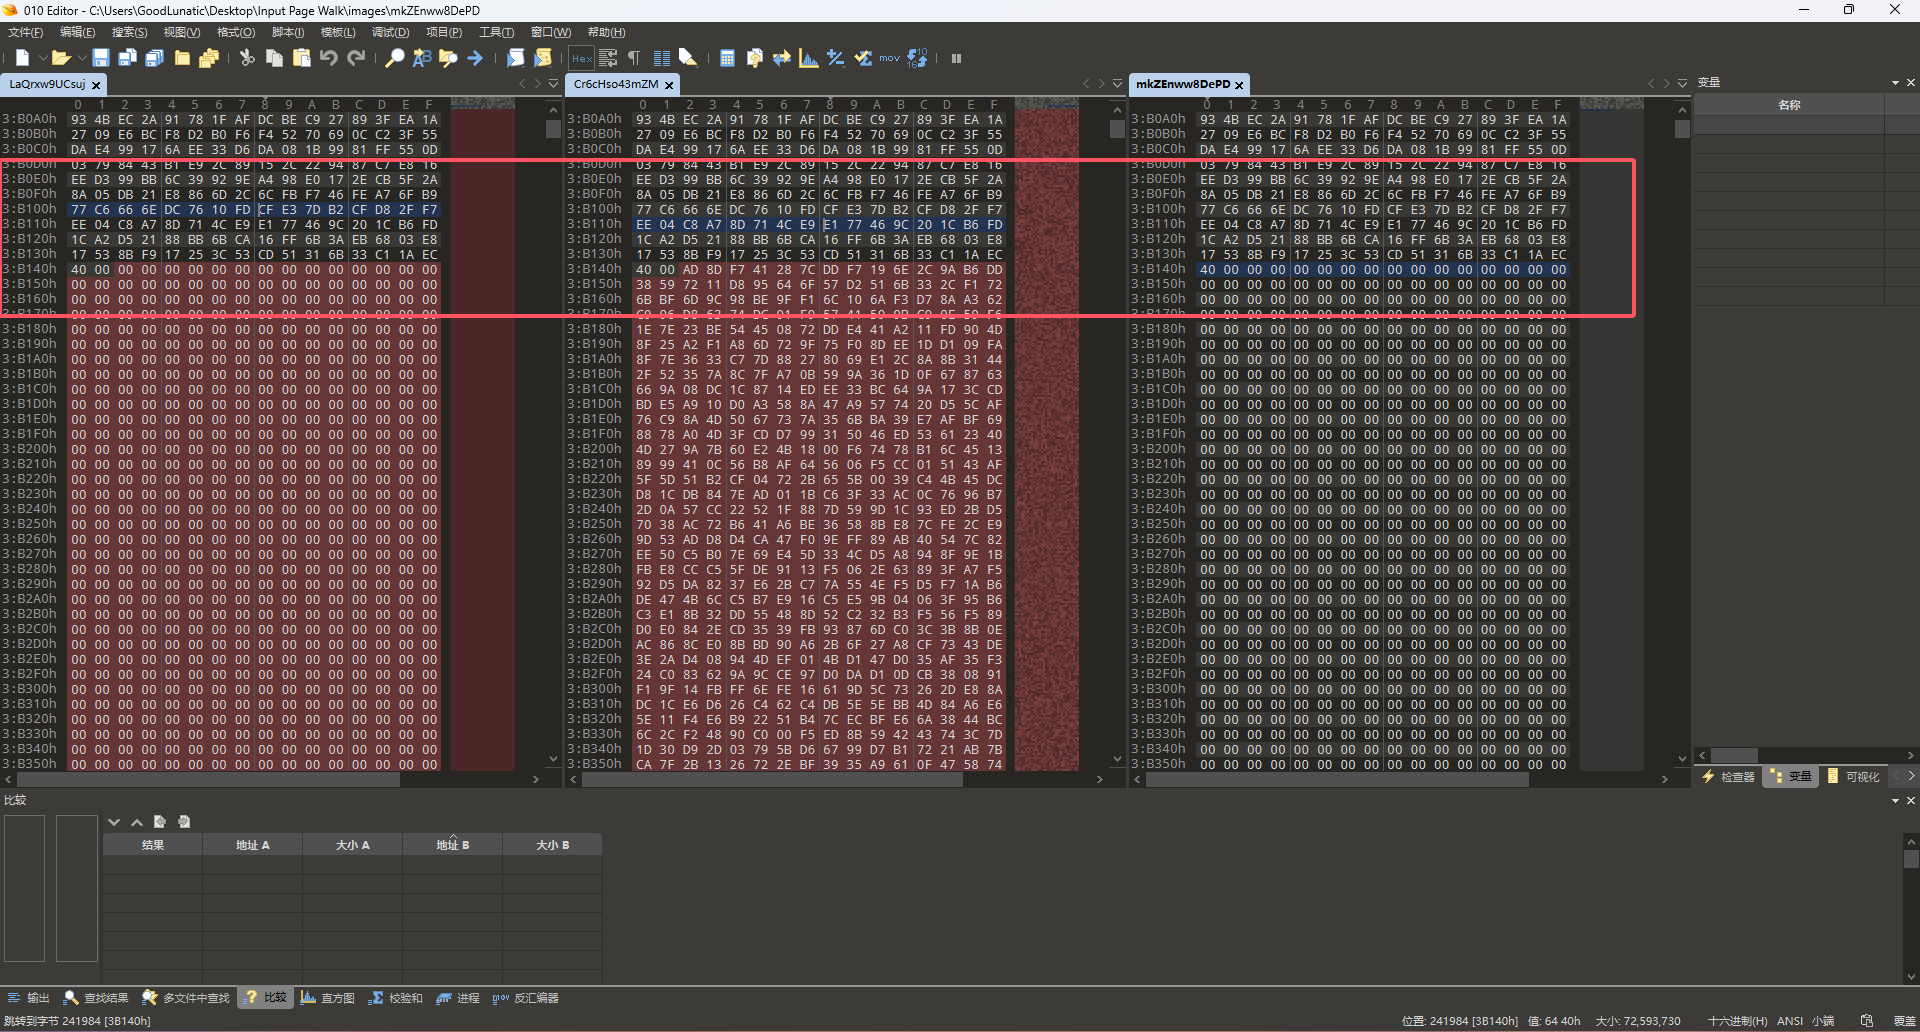Click the highlighter icon in toolbar
The image size is (1920, 1032).
point(688,58)
